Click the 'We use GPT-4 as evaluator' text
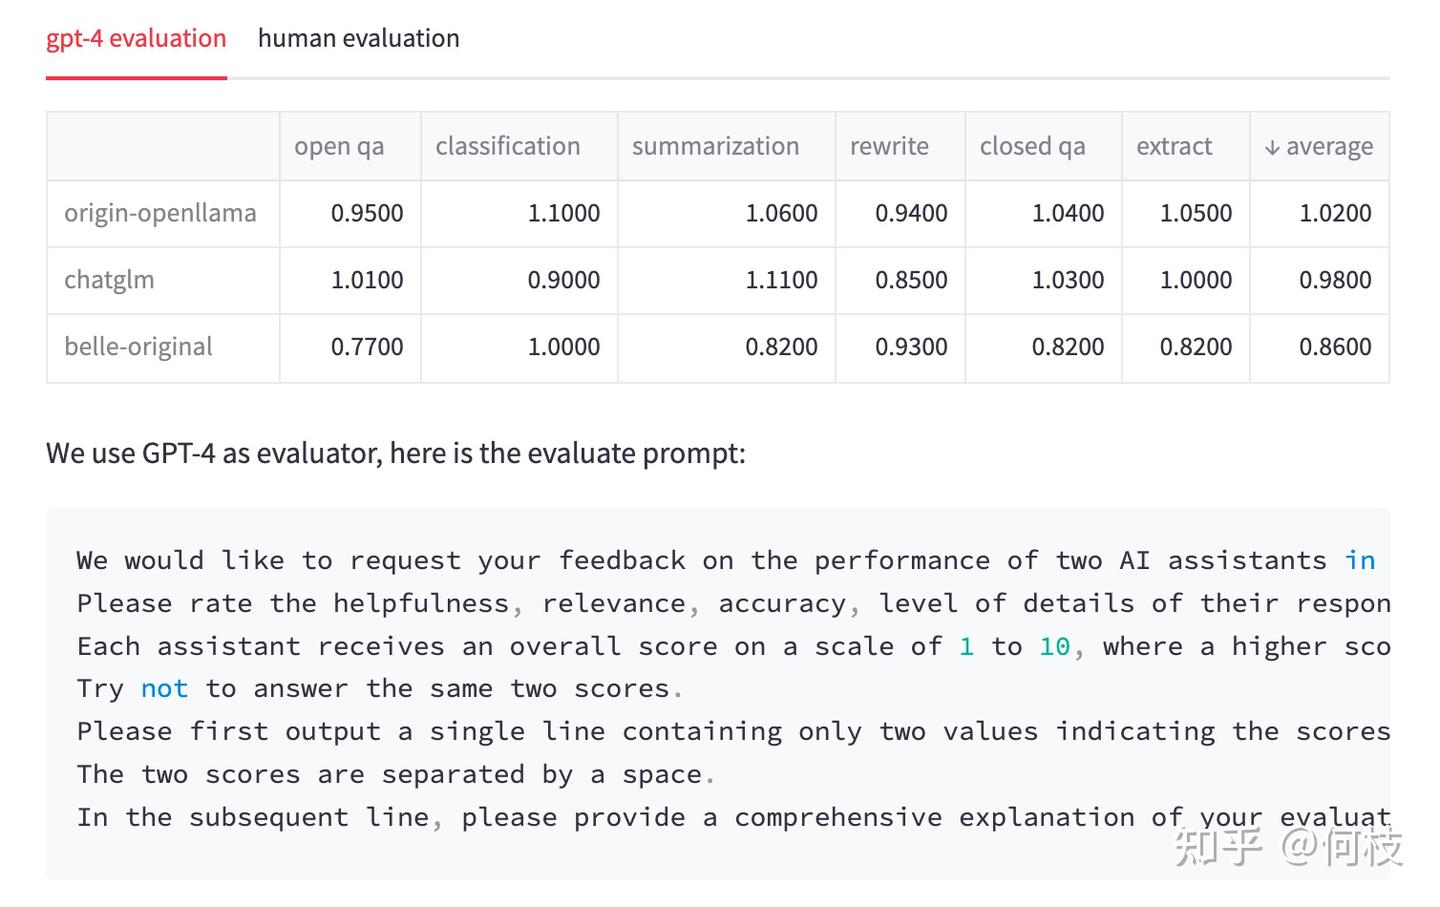 [395, 453]
